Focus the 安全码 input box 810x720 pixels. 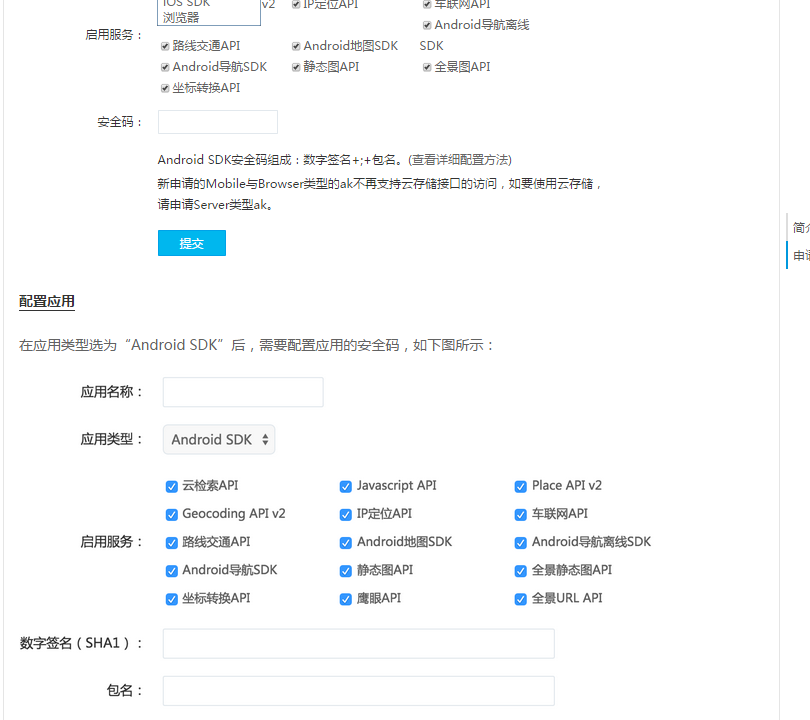pos(217,122)
